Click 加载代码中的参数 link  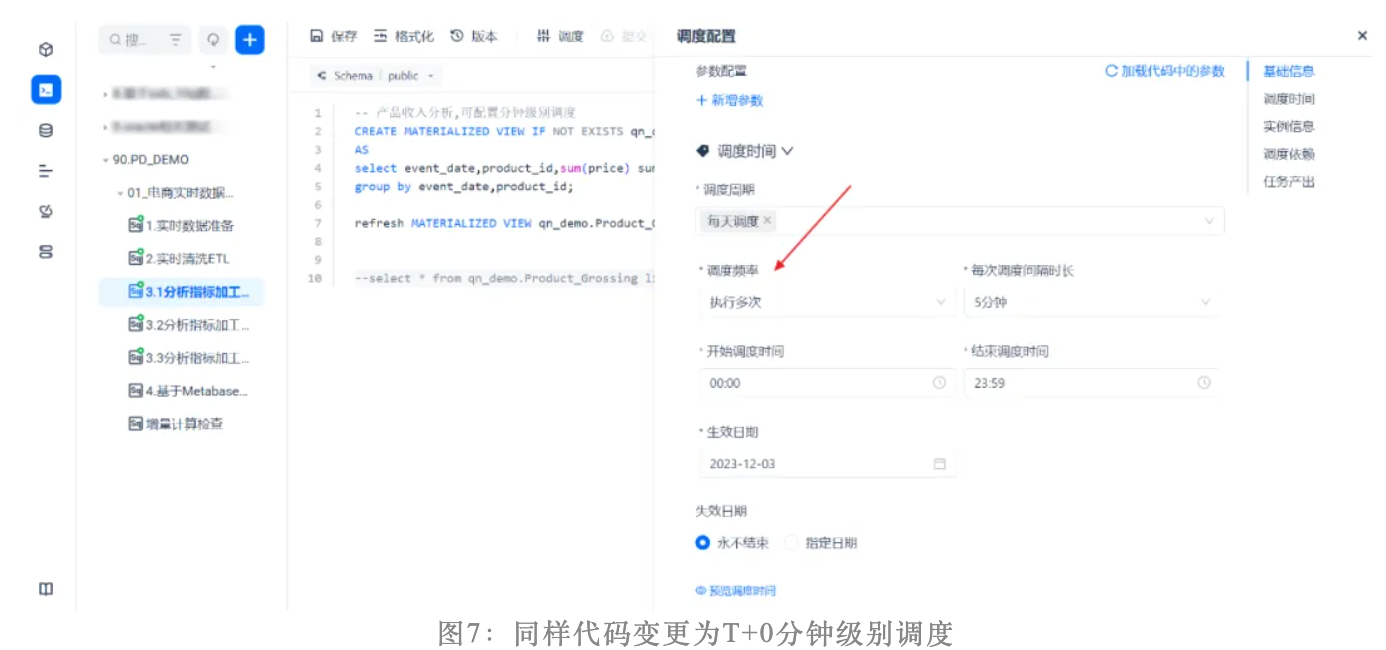click(x=1165, y=71)
